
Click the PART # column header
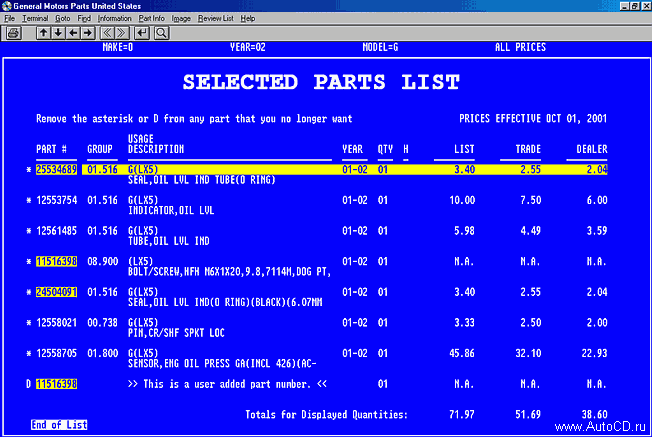click(x=52, y=149)
